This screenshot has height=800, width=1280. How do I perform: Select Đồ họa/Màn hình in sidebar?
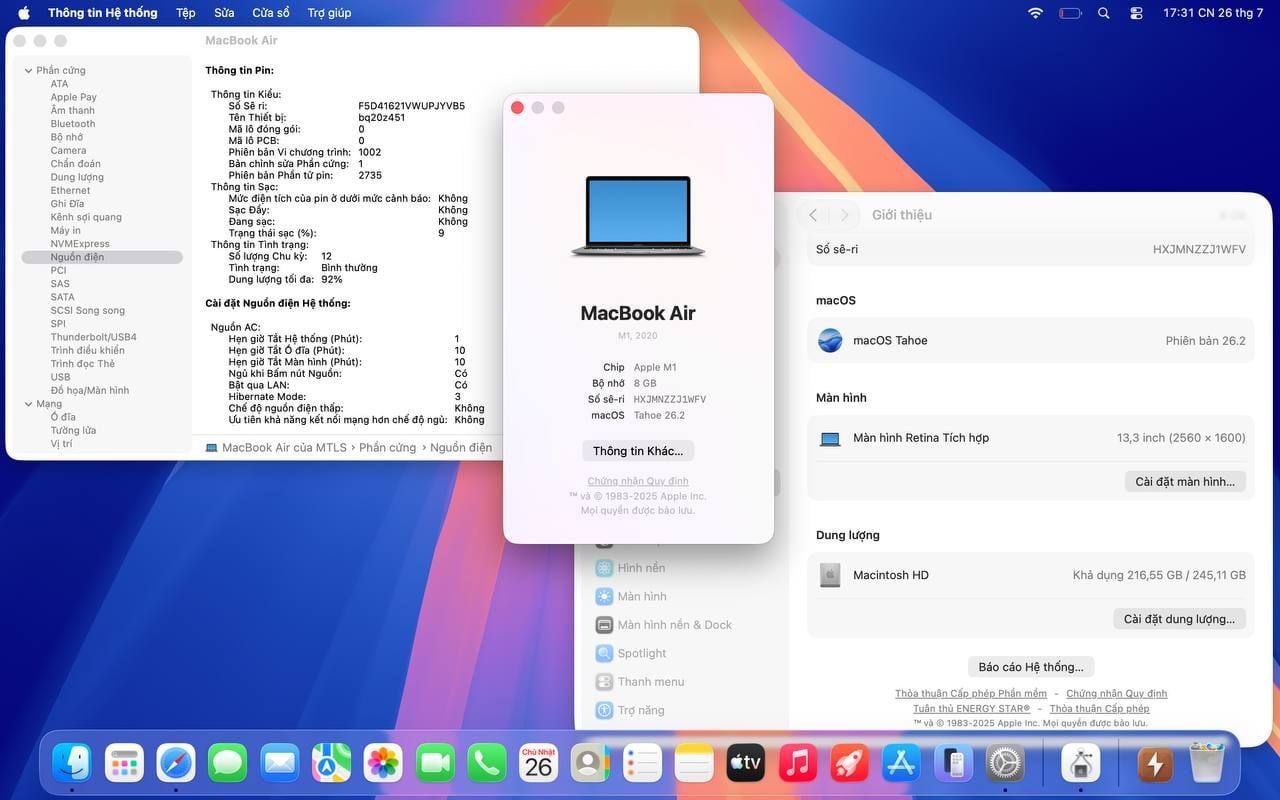(x=90, y=390)
